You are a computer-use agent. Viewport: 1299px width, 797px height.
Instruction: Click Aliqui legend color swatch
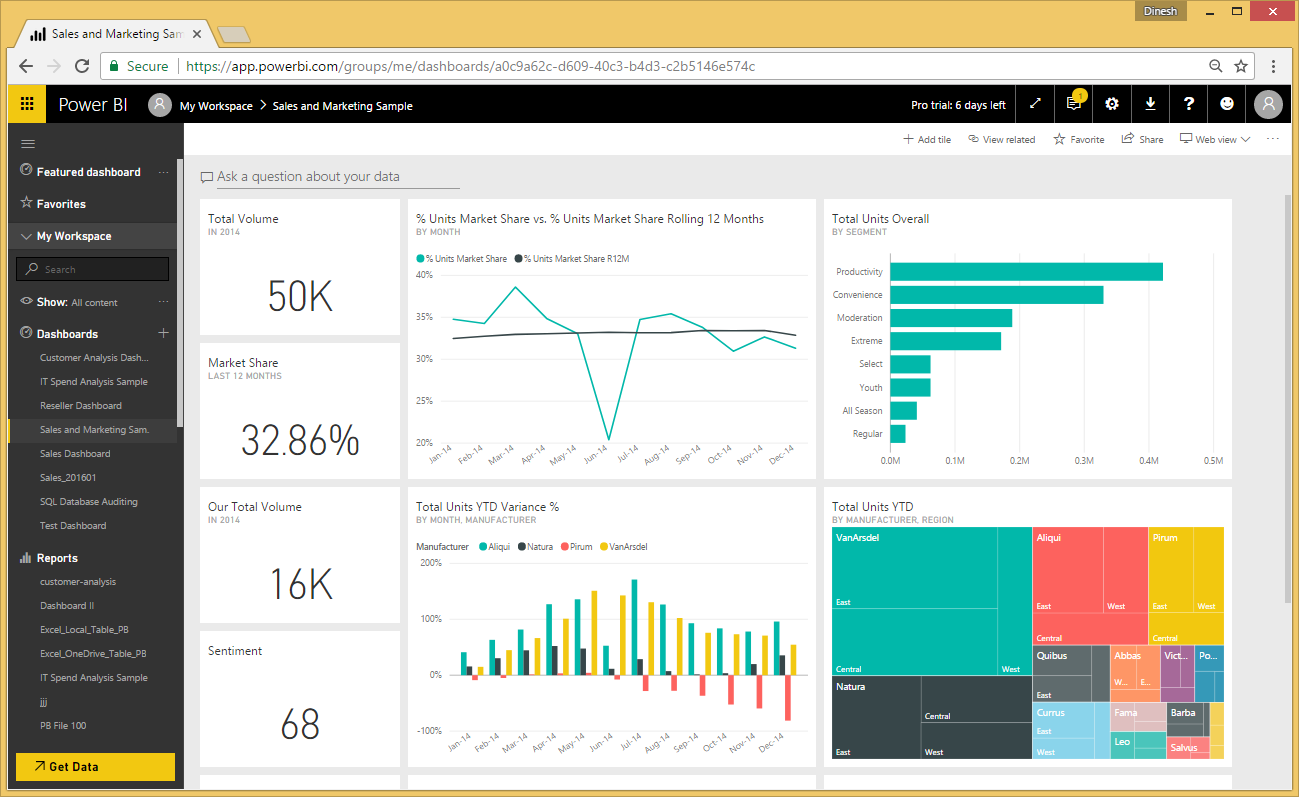click(x=483, y=547)
